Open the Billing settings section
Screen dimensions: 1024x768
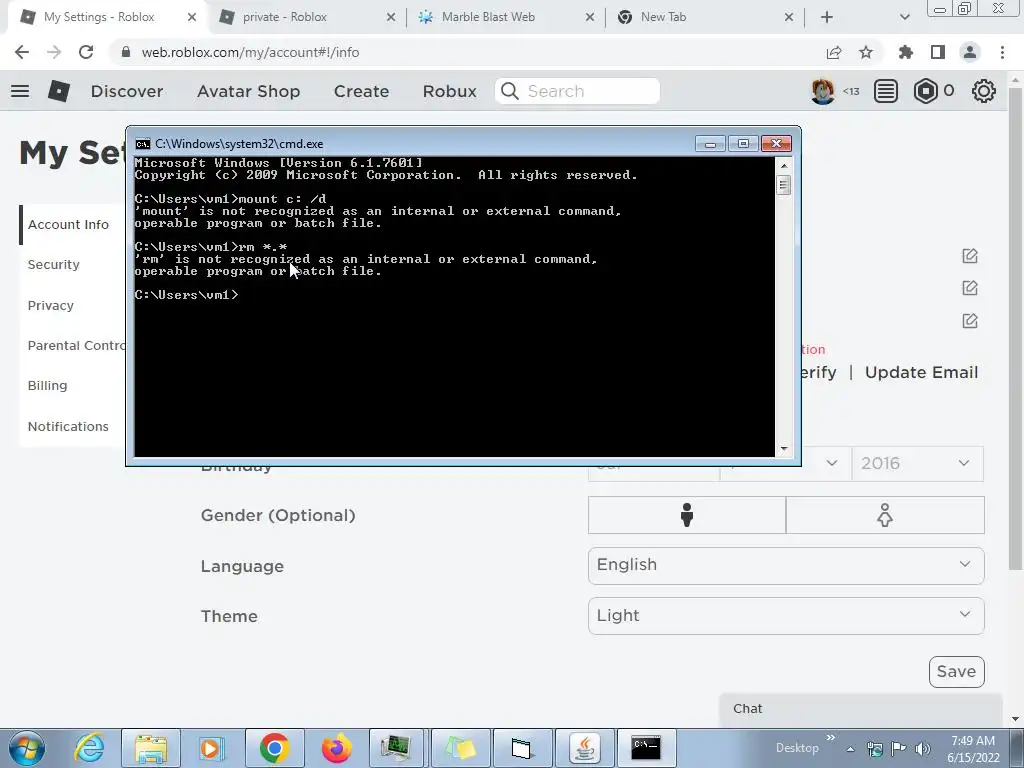(x=47, y=385)
